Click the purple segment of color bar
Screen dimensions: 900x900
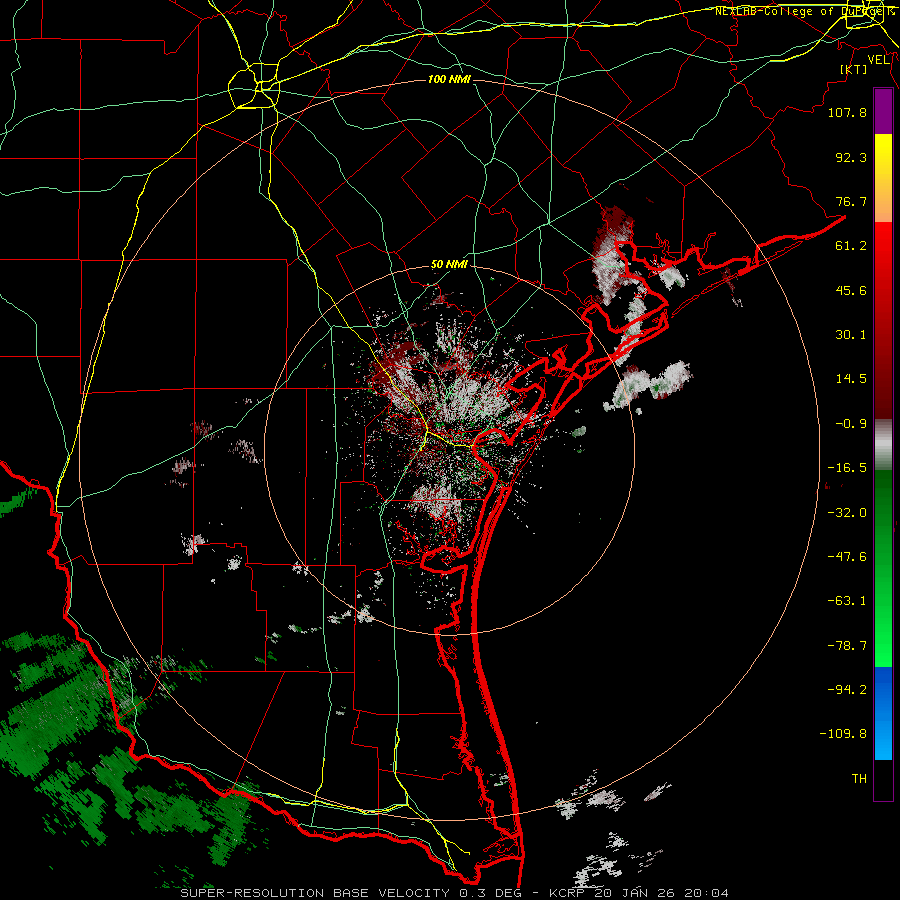(x=883, y=112)
